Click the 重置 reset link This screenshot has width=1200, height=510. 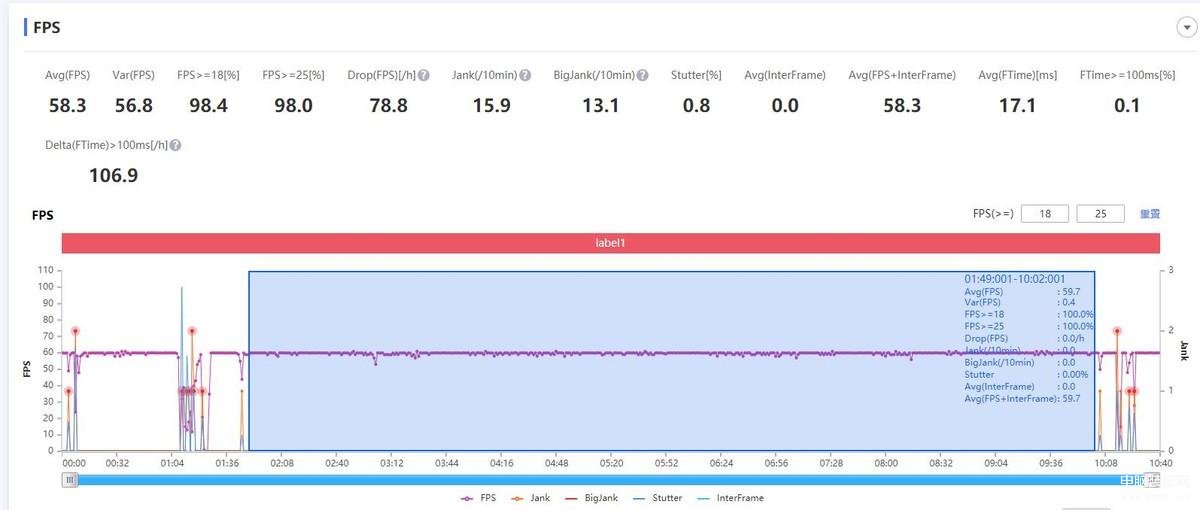(x=1150, y=213)
